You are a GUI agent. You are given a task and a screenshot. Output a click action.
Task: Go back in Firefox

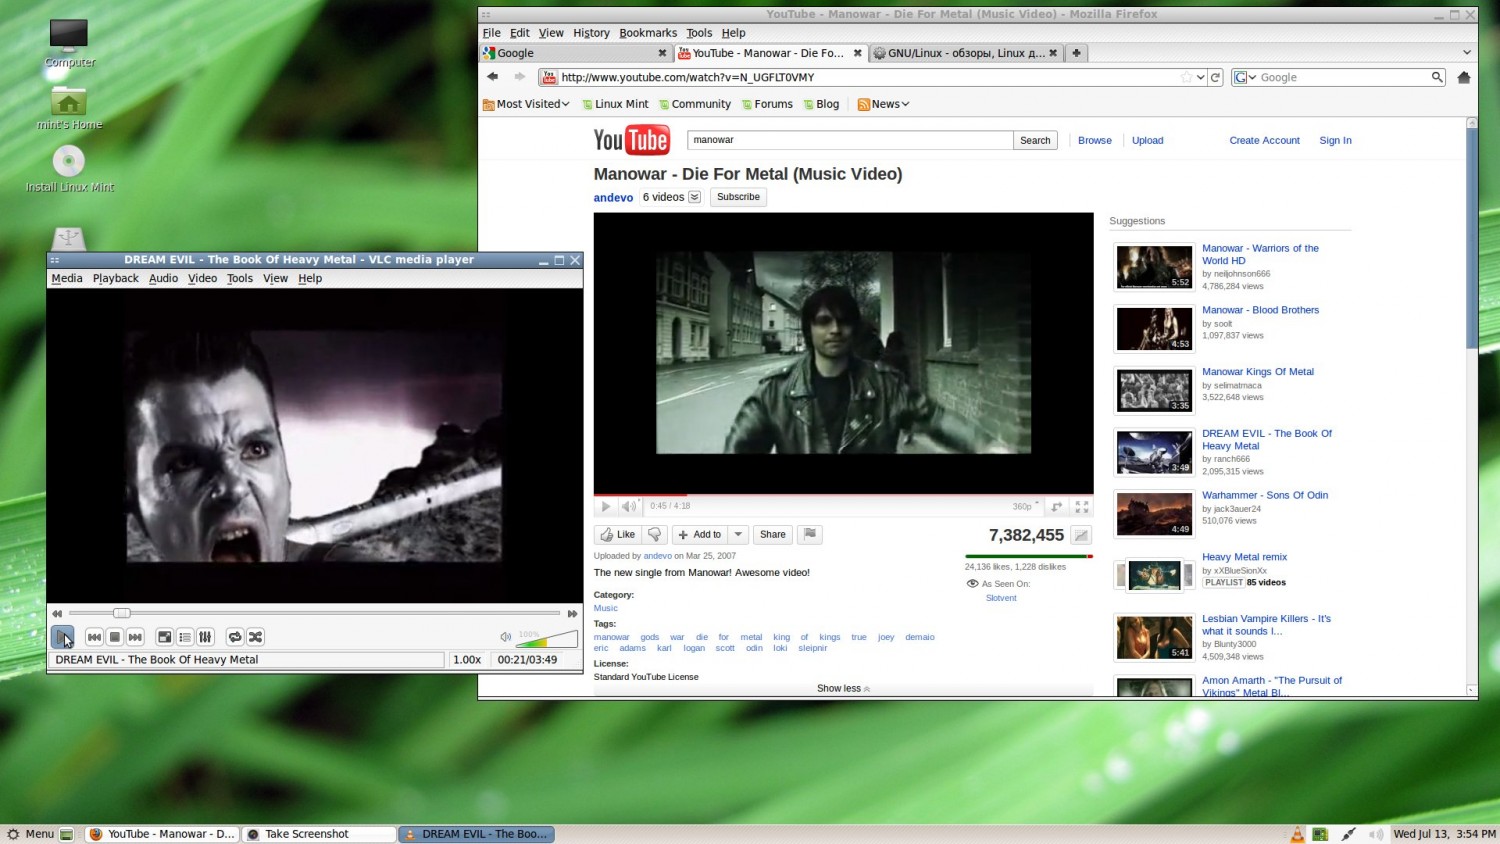[x=492, y=77]
